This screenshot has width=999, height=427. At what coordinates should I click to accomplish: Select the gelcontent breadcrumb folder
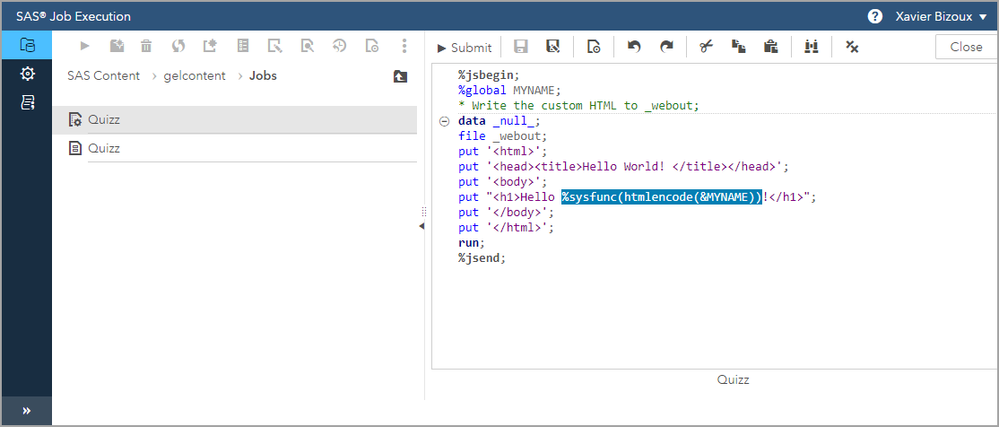click(x=195, y=76)
